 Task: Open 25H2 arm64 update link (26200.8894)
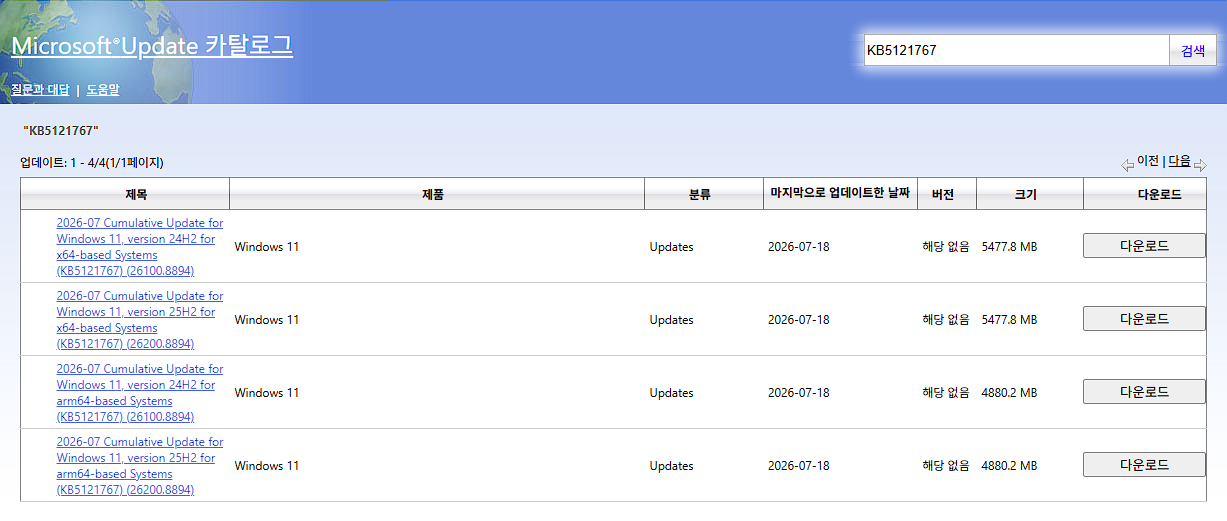[140, 466]
